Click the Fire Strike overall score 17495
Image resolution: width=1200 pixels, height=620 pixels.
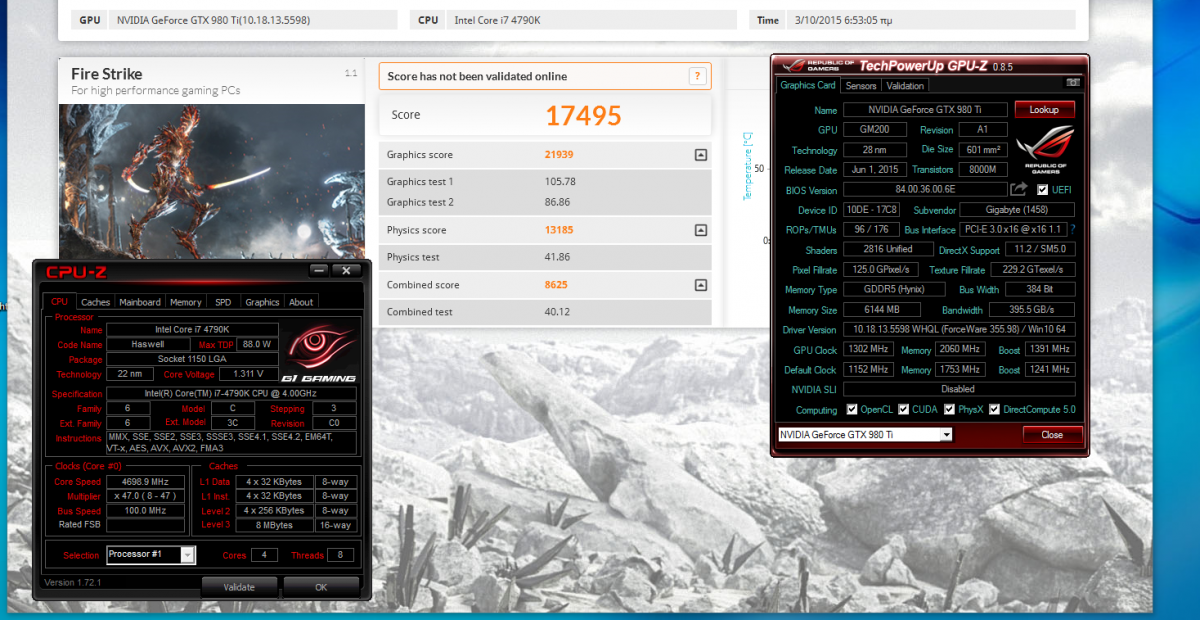pos(583,115)
